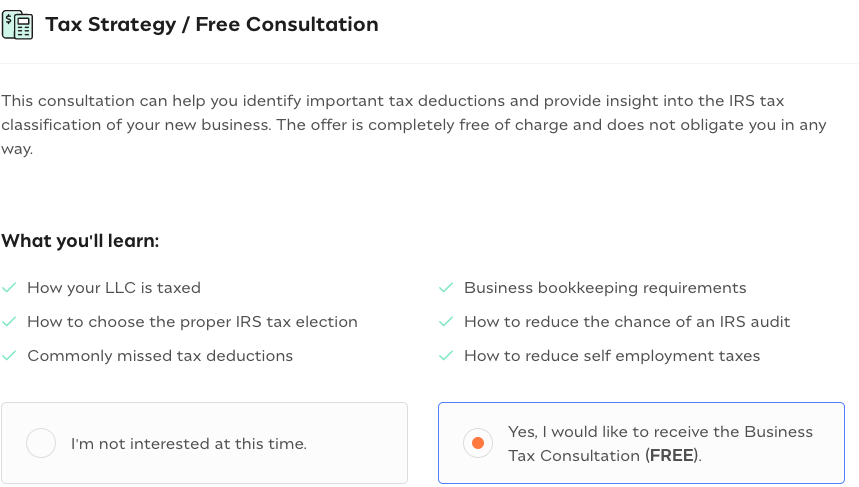Click the bold 'FREE' text in option

click(672, 456)
